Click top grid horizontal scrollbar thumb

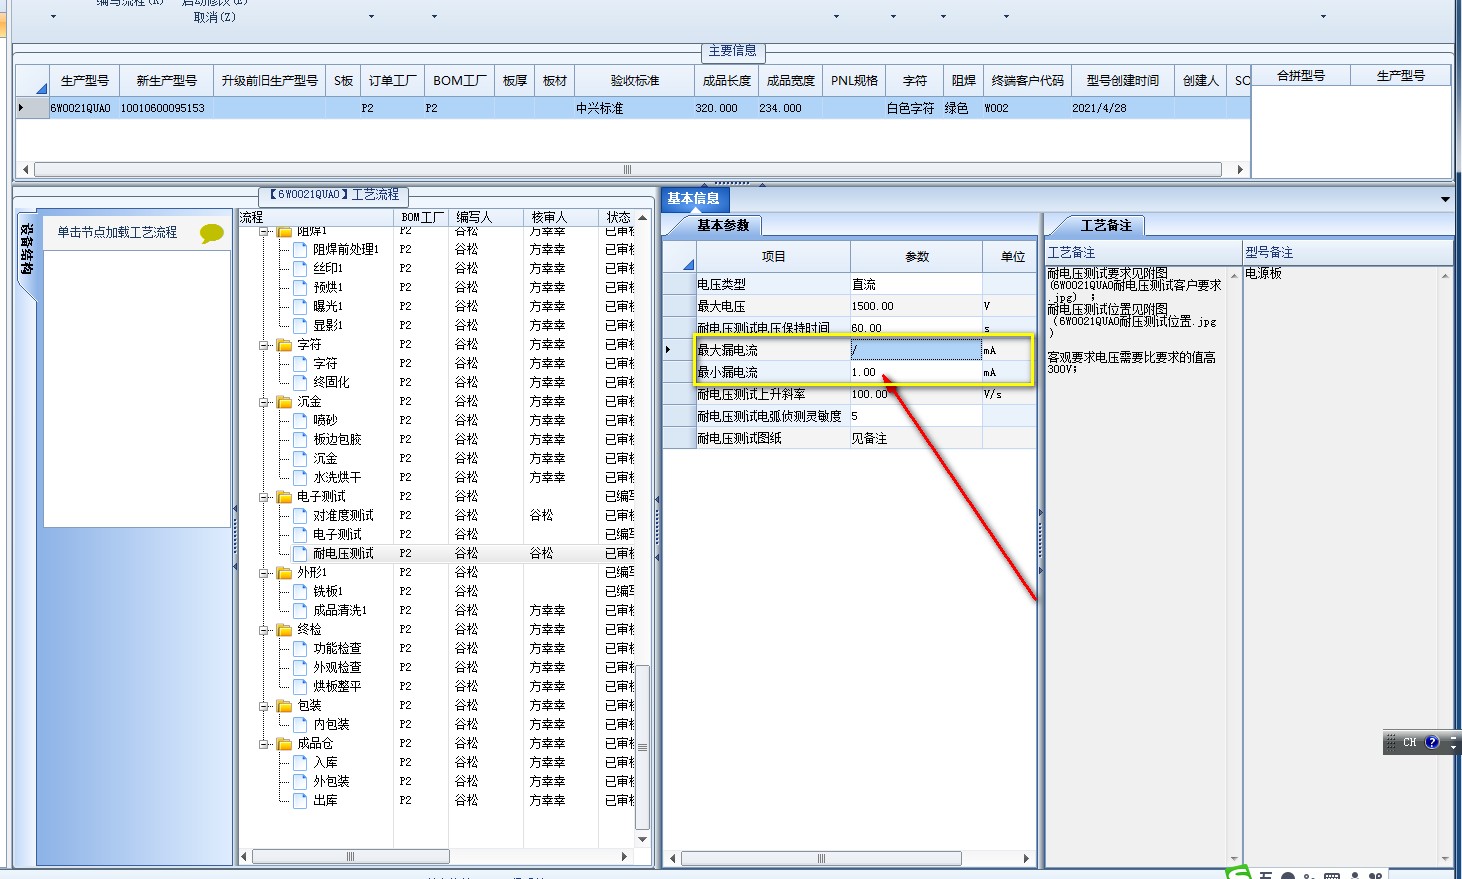pyautogui.click(x=627, y=169)
